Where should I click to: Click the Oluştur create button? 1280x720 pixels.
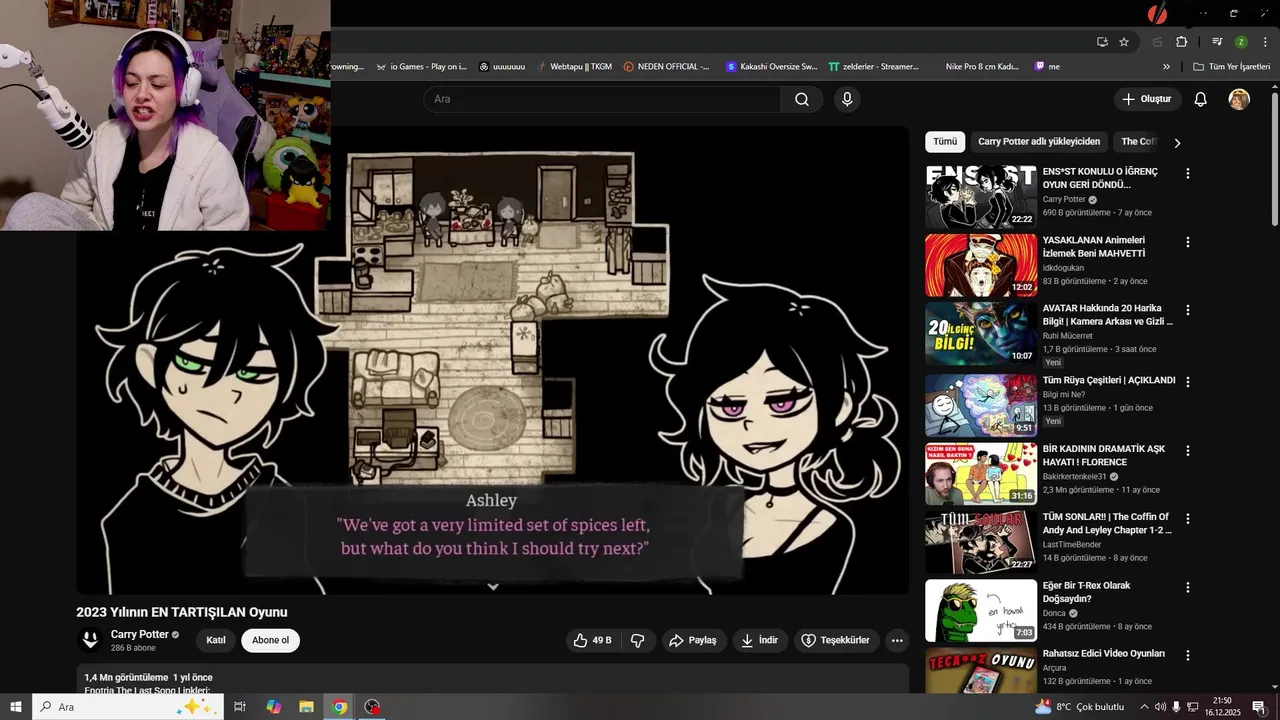1147,99
